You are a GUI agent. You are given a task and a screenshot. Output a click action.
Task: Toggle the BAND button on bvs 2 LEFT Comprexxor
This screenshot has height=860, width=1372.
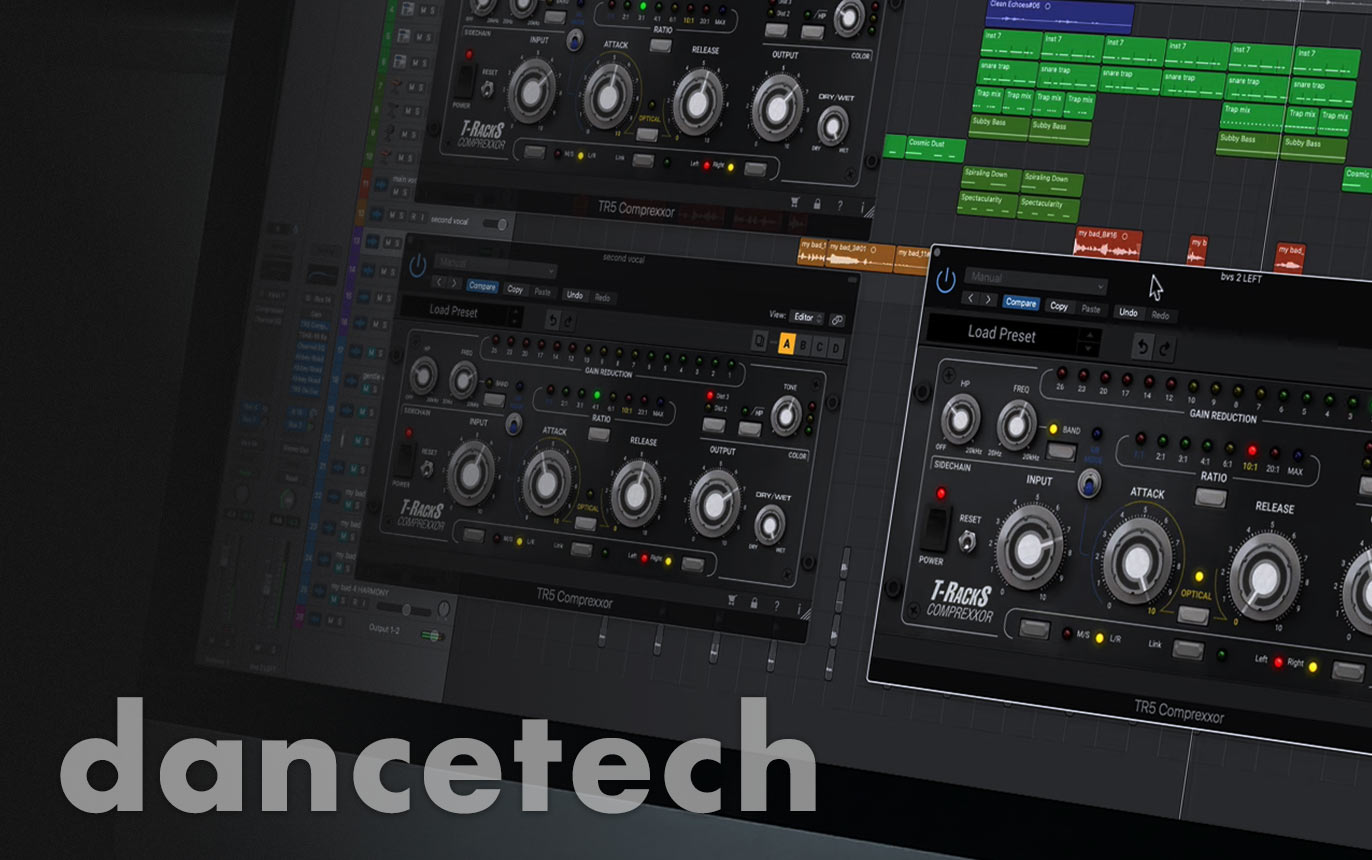tap(1060, 450)
